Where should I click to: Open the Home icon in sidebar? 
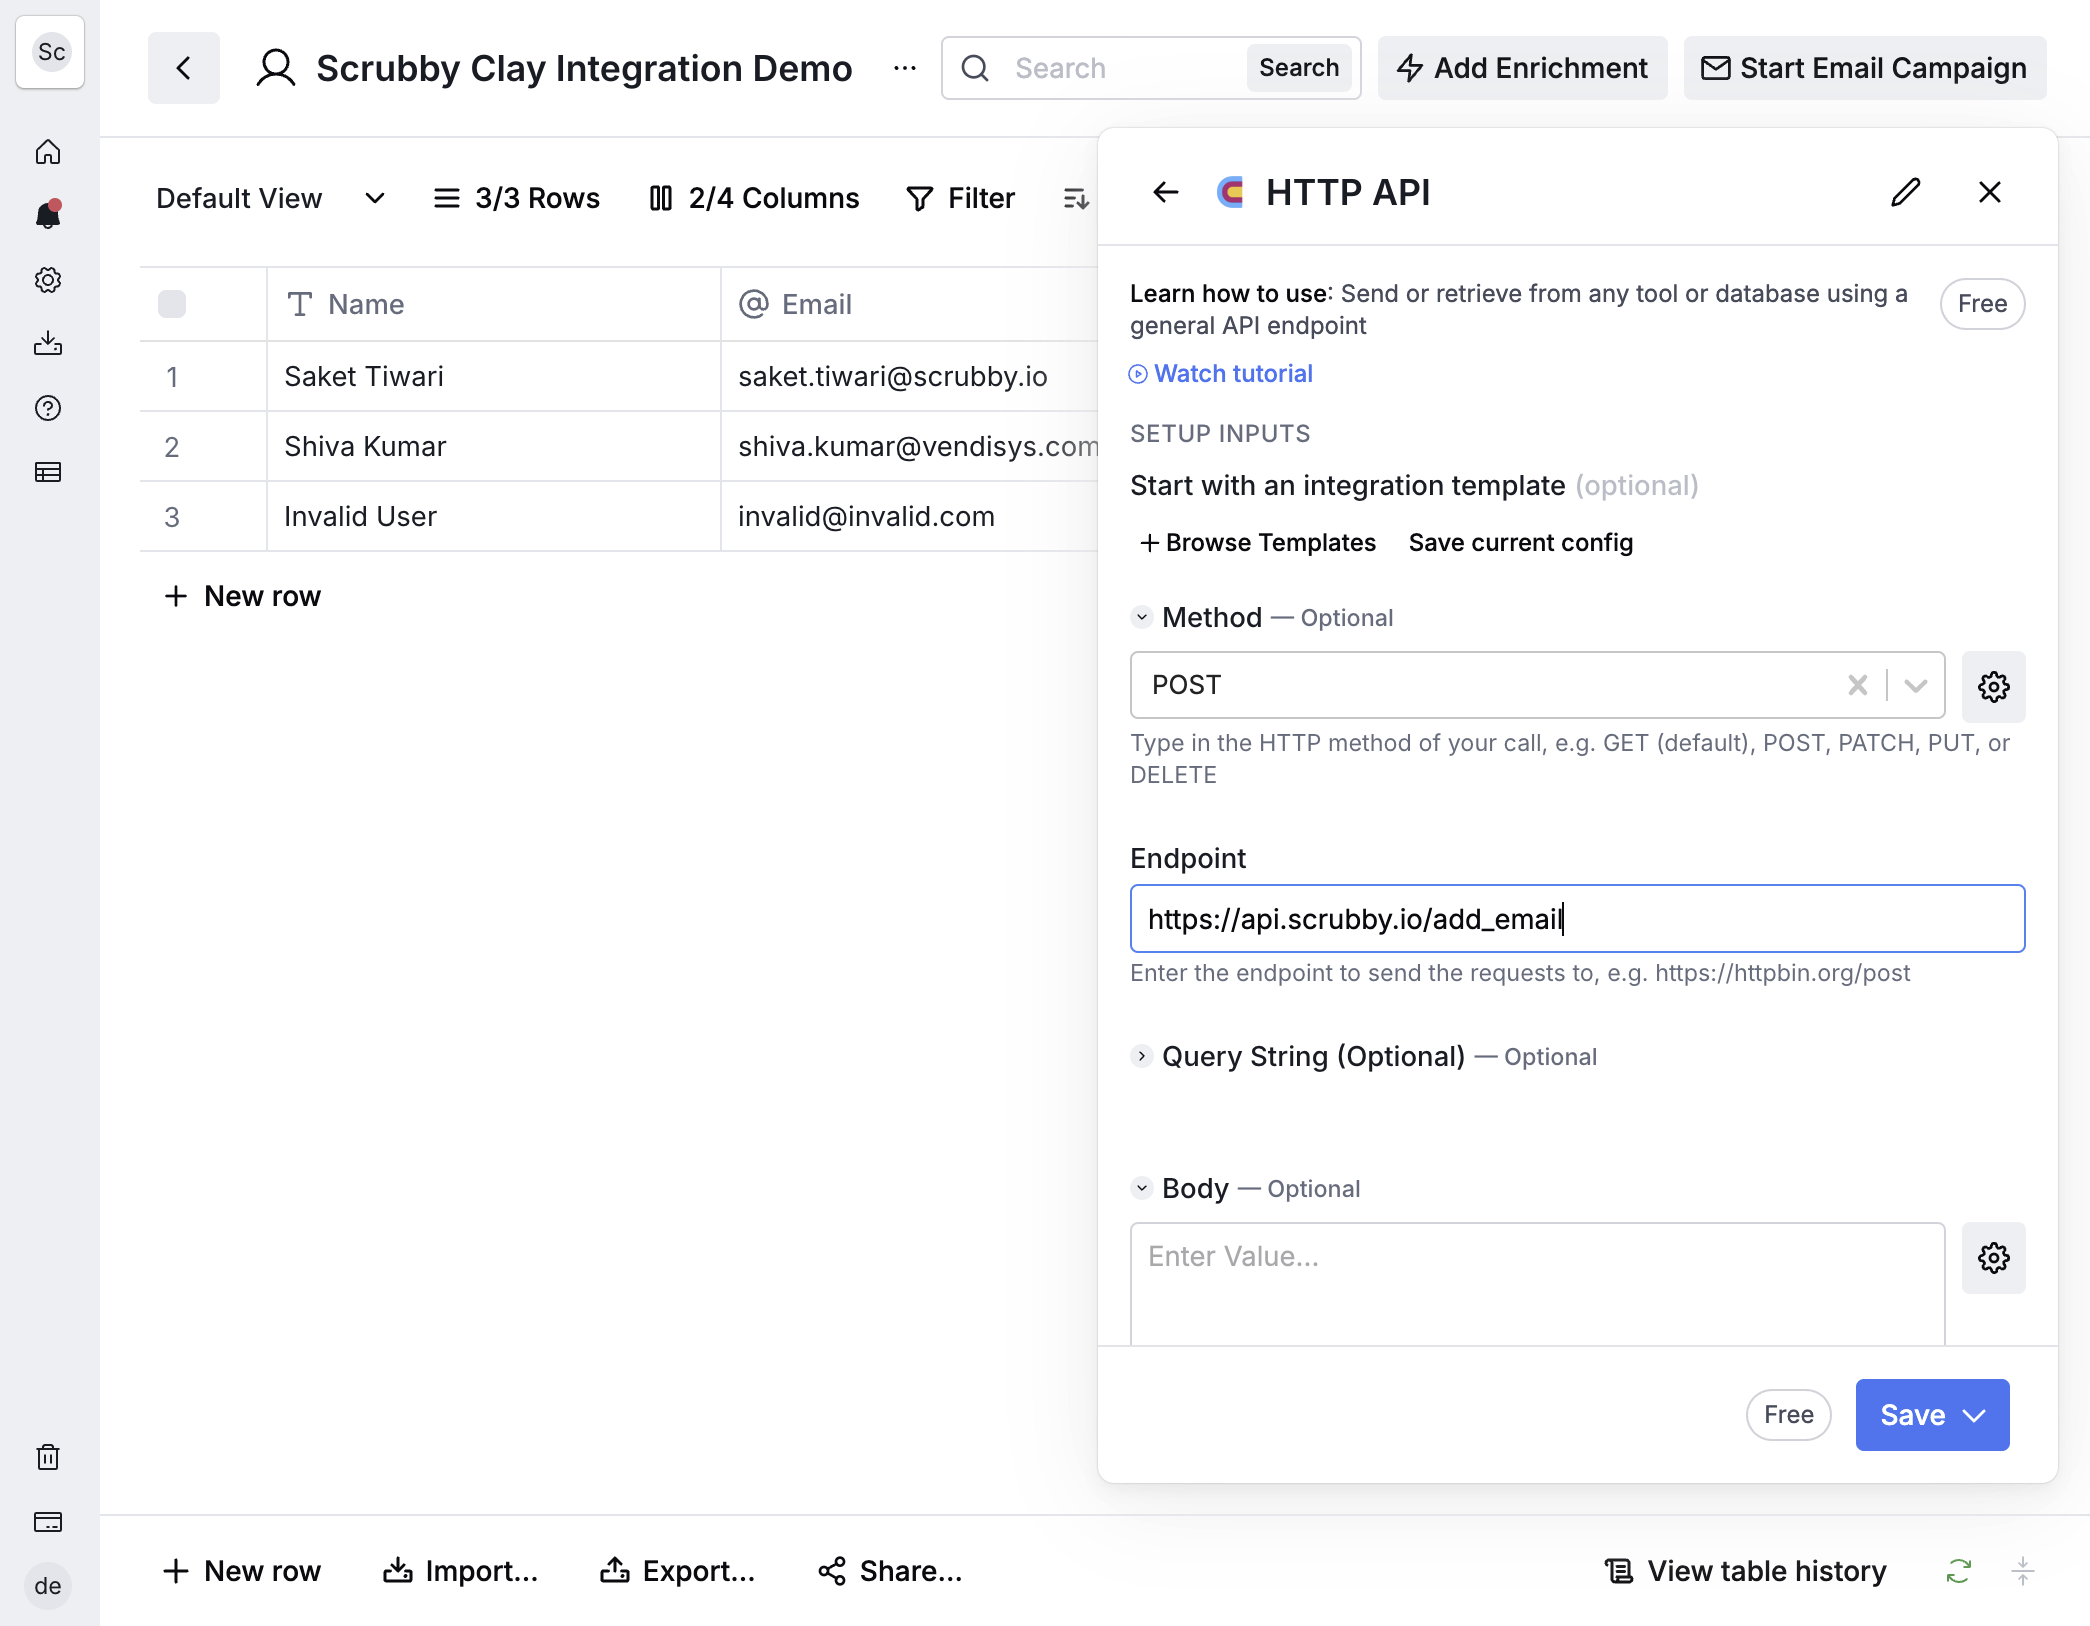(48, 152)
